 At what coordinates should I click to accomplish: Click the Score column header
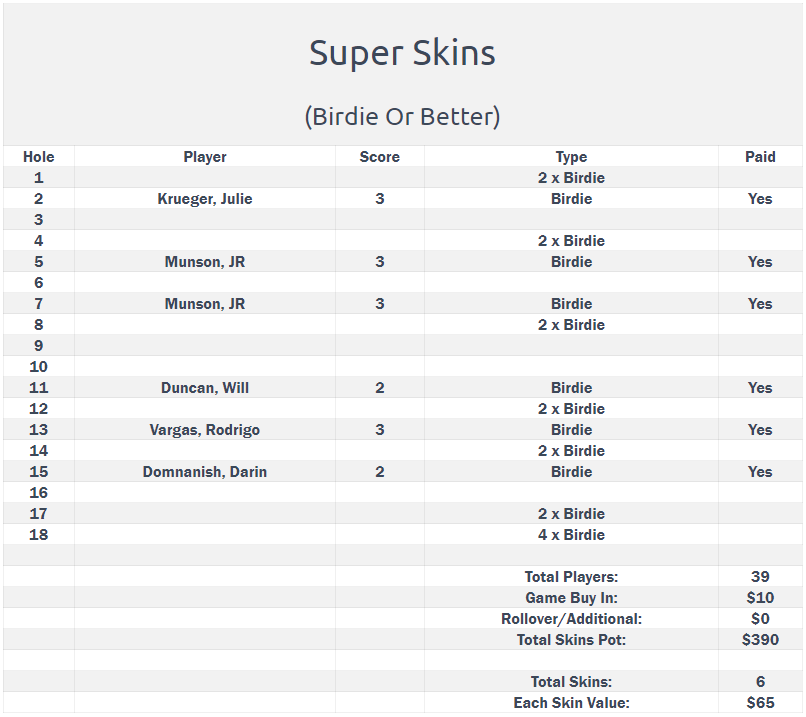coord(379,157)
